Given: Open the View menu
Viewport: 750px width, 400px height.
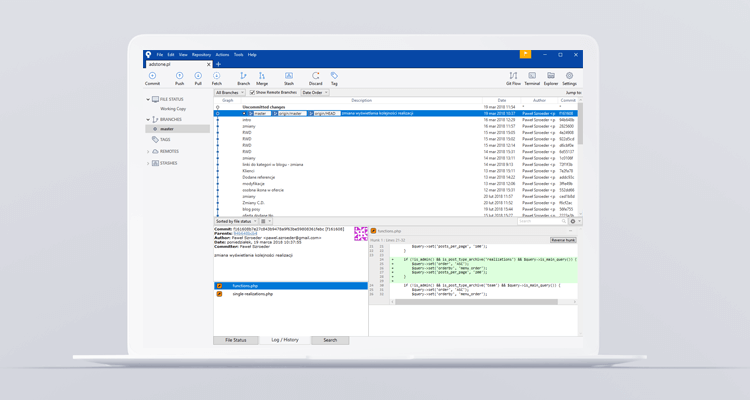Looking at the screenshot, I should tap(183, 55).
